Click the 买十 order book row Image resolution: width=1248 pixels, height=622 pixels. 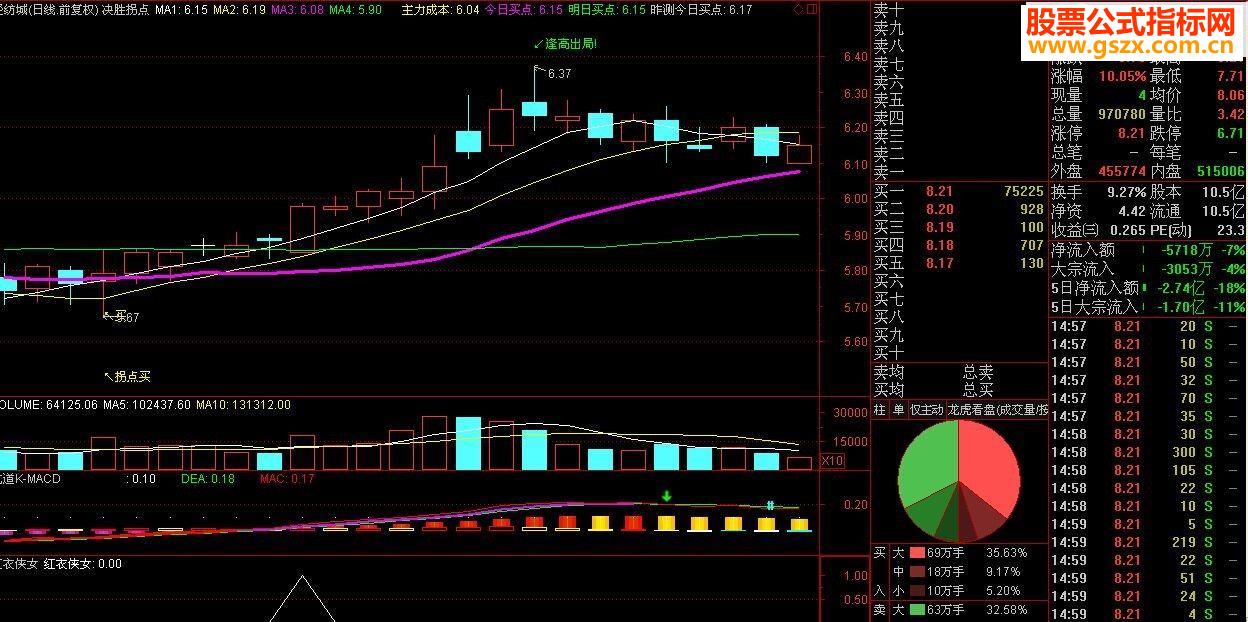point(959,353)
